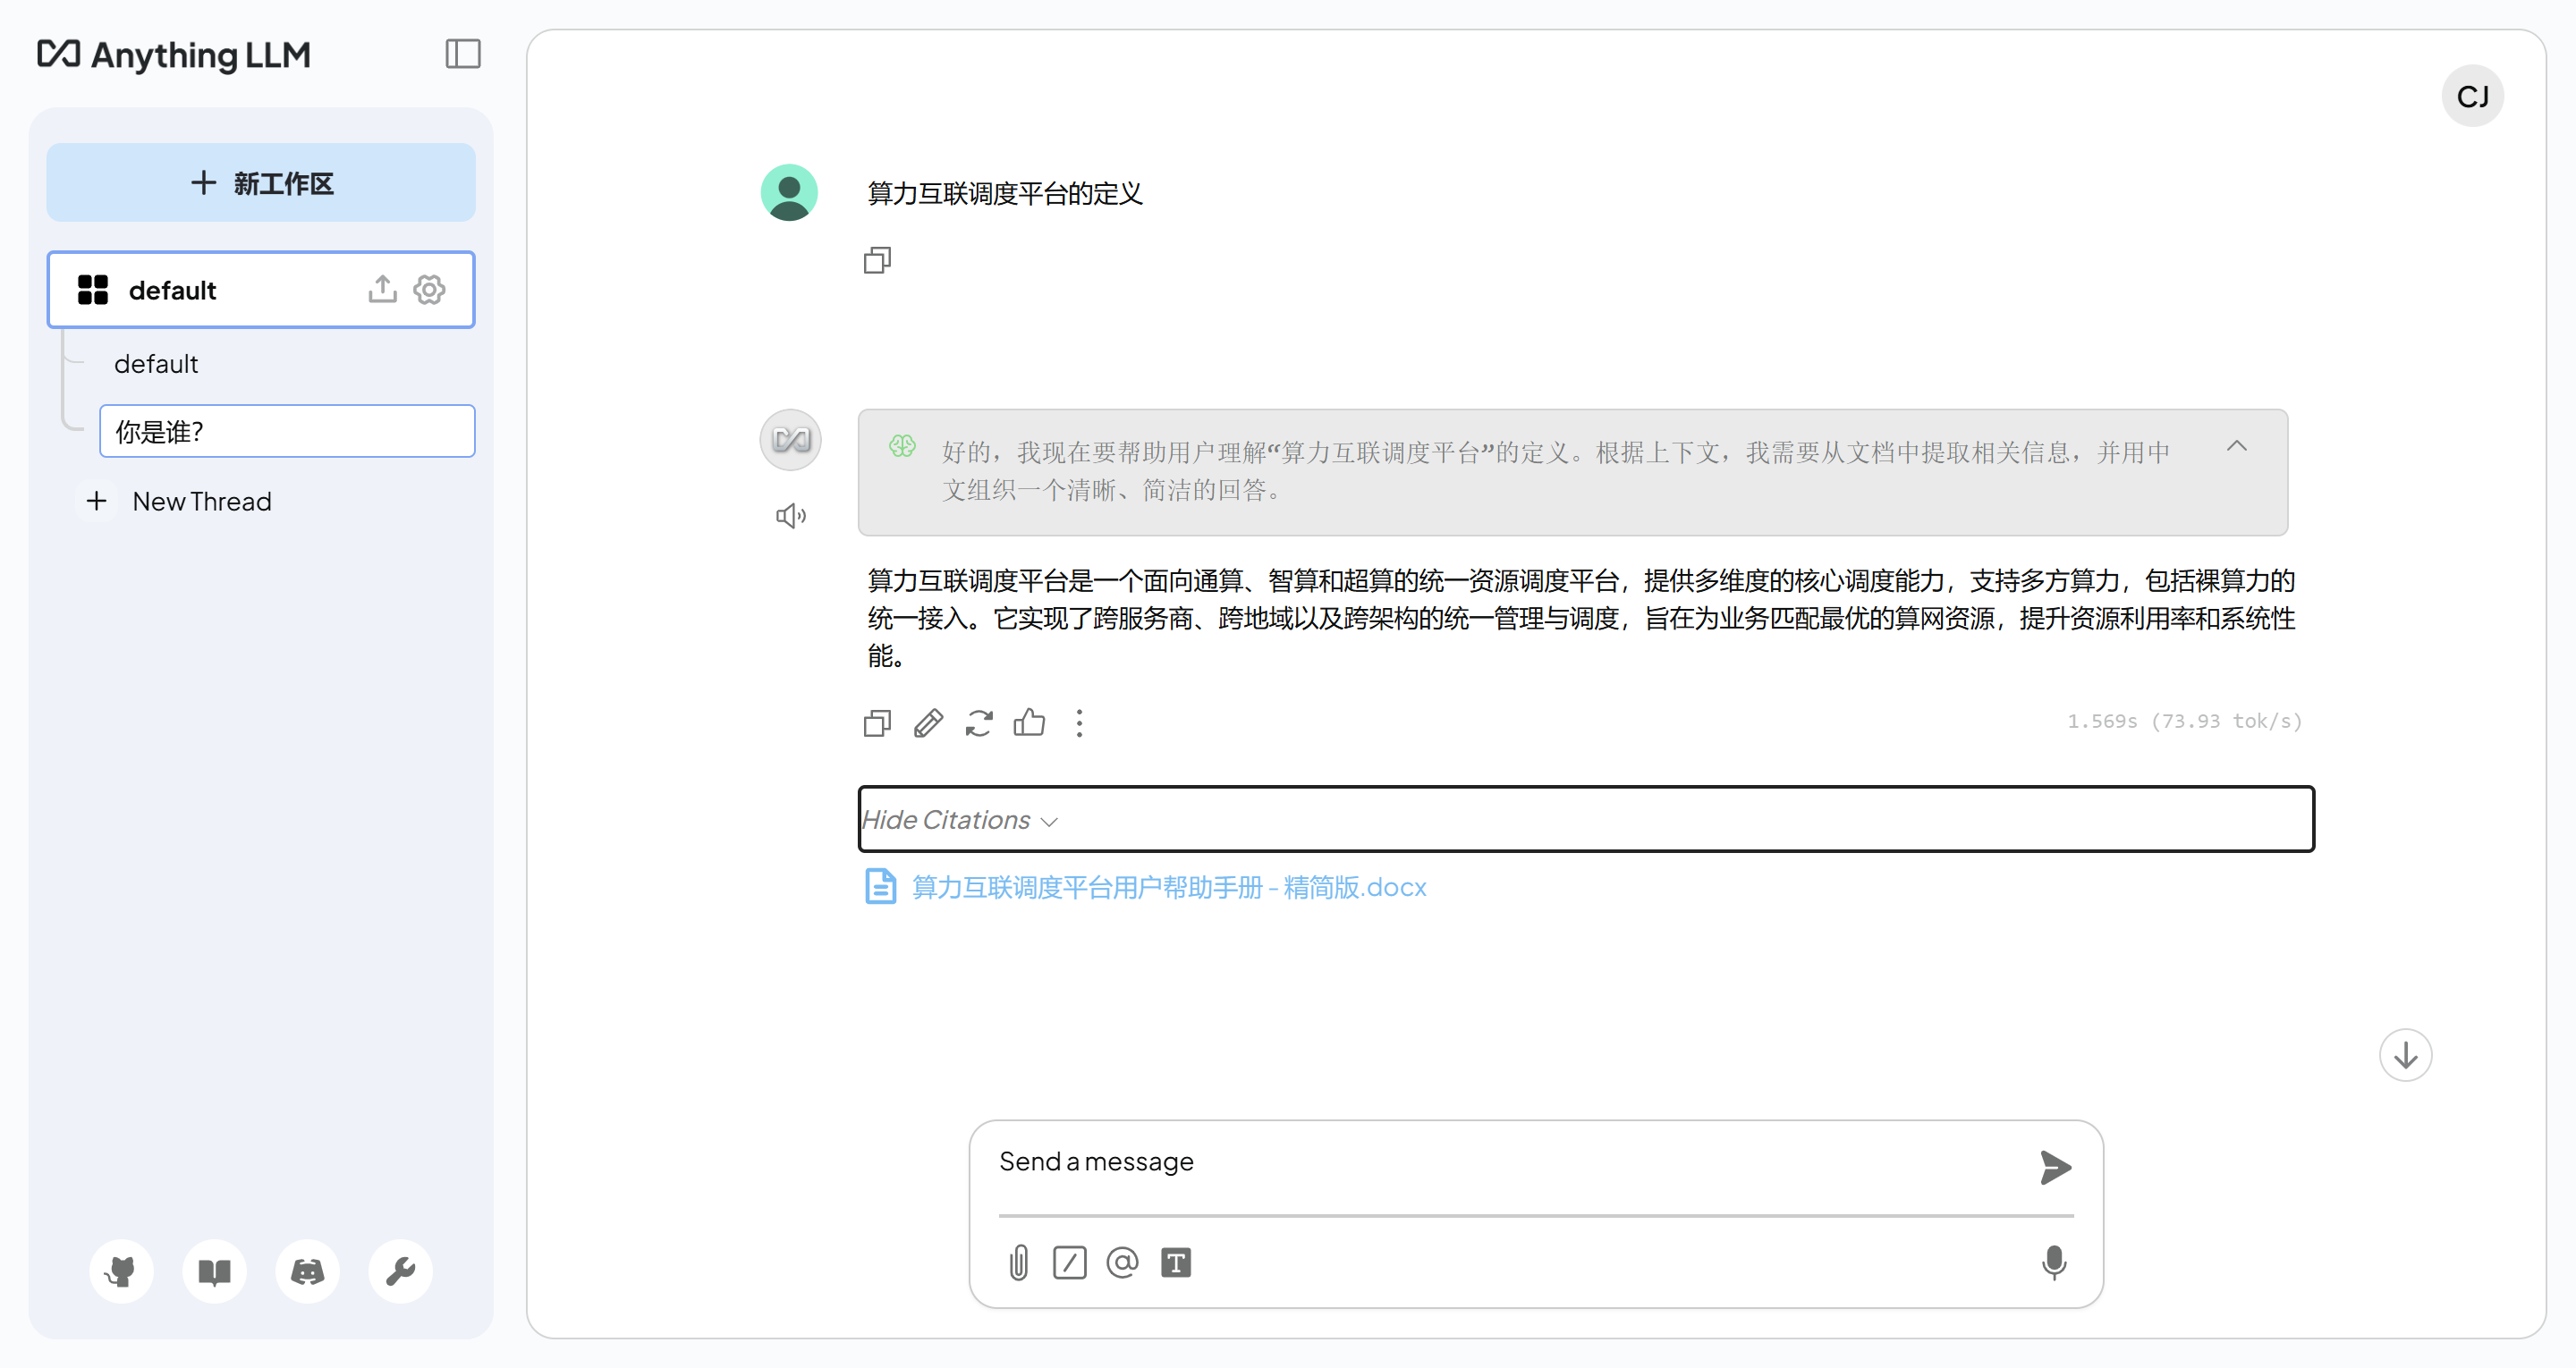Jump to bottom with down arrow button

(2405, 1056)
